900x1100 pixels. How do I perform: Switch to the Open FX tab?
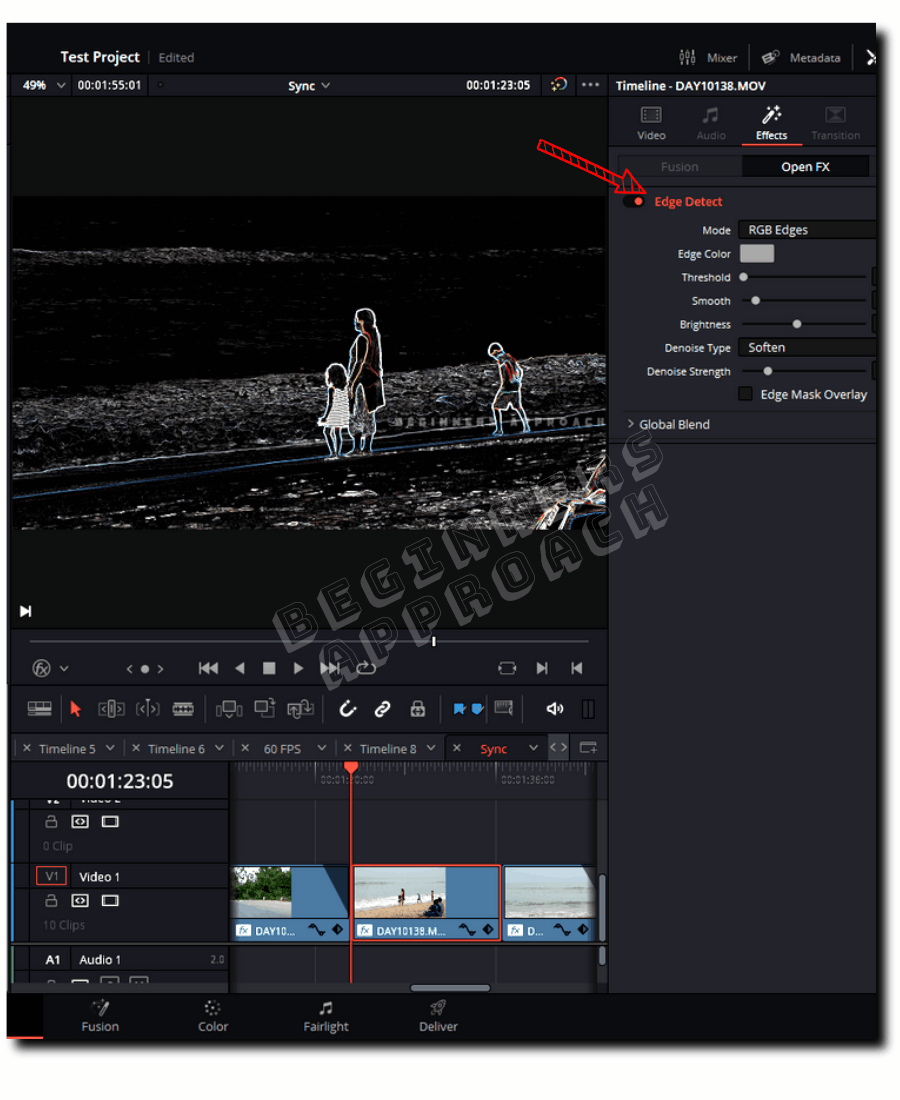click(805, 167)
